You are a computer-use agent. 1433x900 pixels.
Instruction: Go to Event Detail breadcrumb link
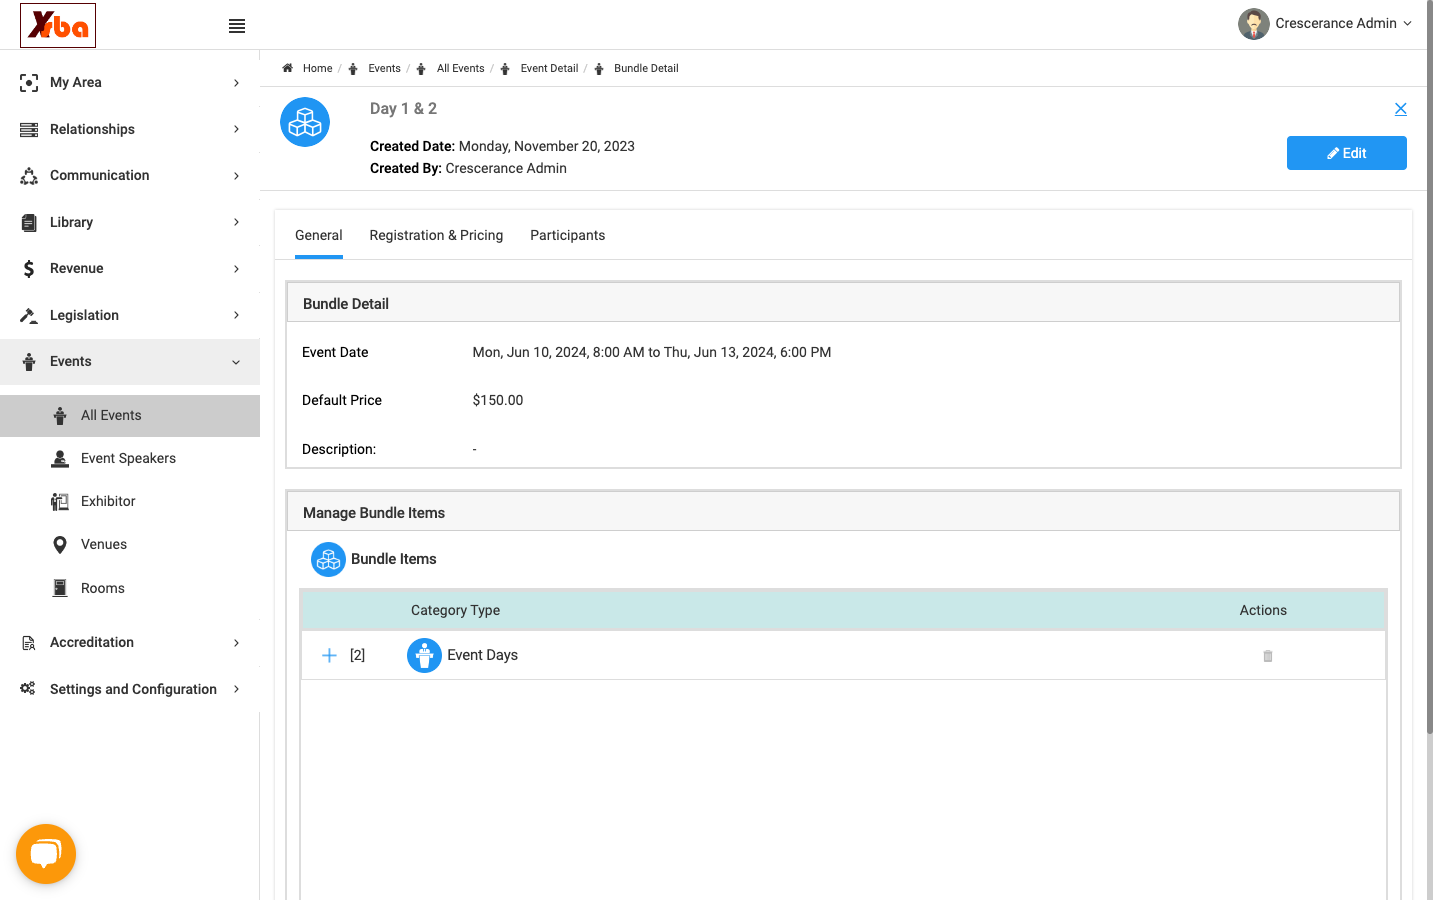click(x=549, y=69)
